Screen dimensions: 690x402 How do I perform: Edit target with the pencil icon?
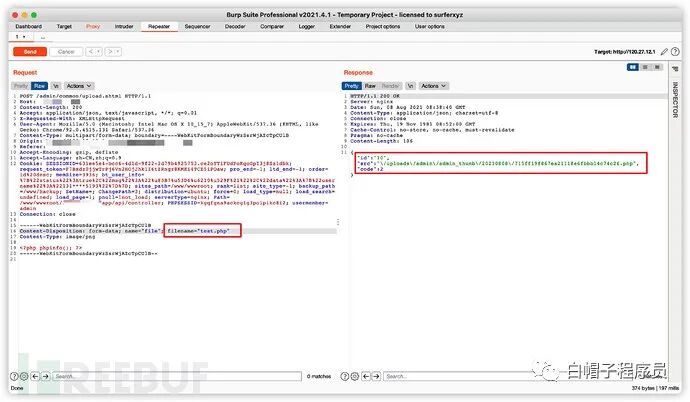[664, 52]
